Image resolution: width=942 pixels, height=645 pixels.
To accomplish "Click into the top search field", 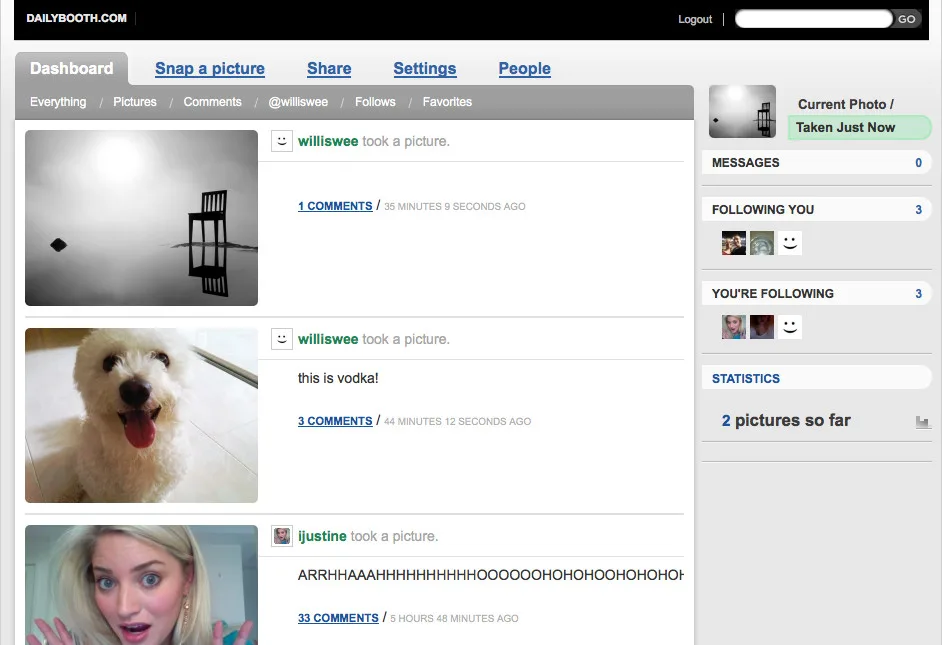I will [812, 19].
